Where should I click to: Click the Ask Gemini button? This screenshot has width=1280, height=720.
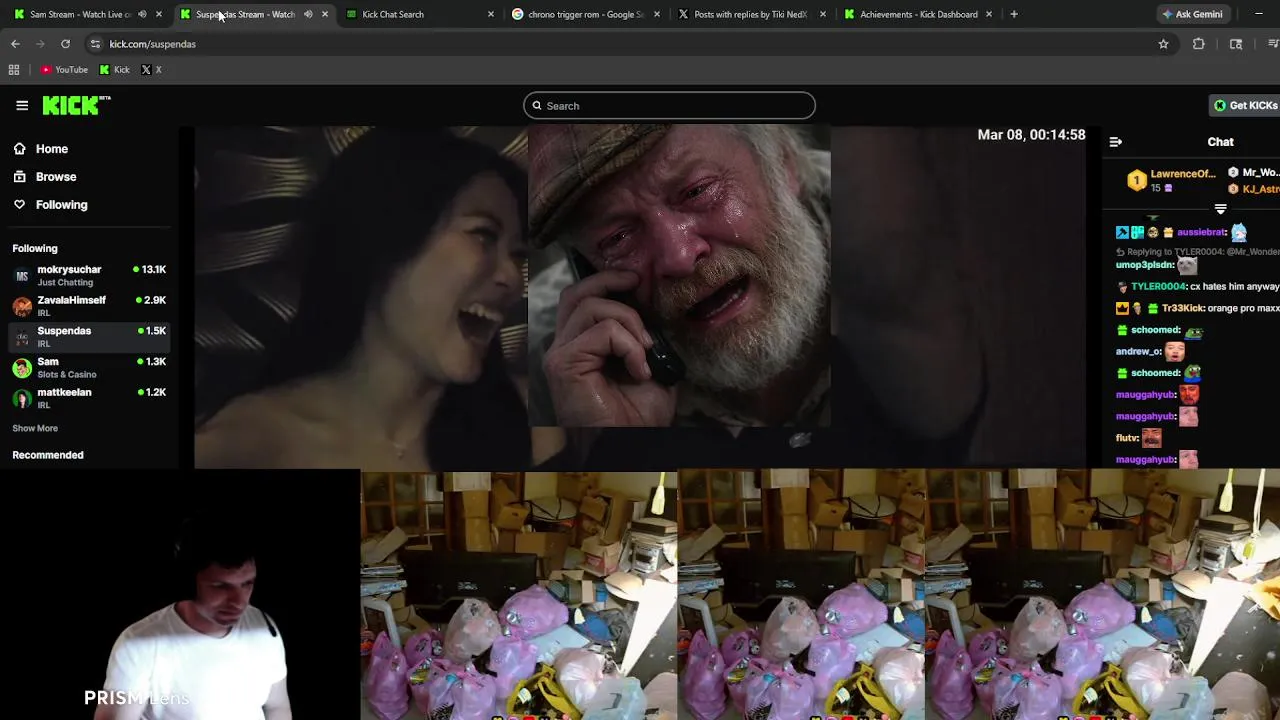coord(1192,14)
